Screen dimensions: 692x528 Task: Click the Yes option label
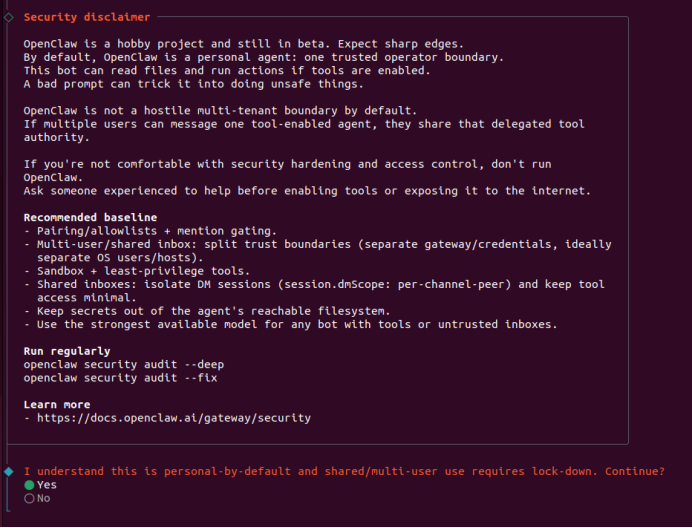pyautogui.click(x=47, y=485)
